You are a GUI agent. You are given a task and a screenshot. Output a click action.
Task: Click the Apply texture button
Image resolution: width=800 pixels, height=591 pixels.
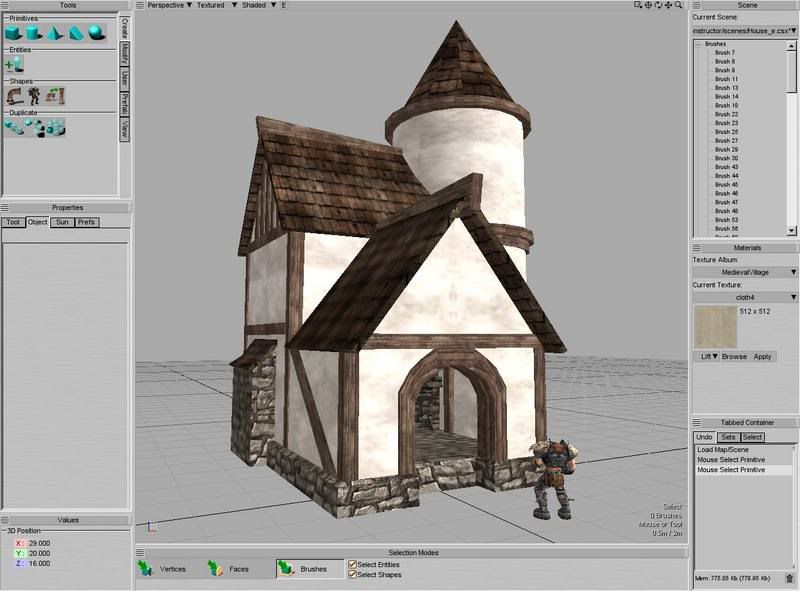coord(762,357)
